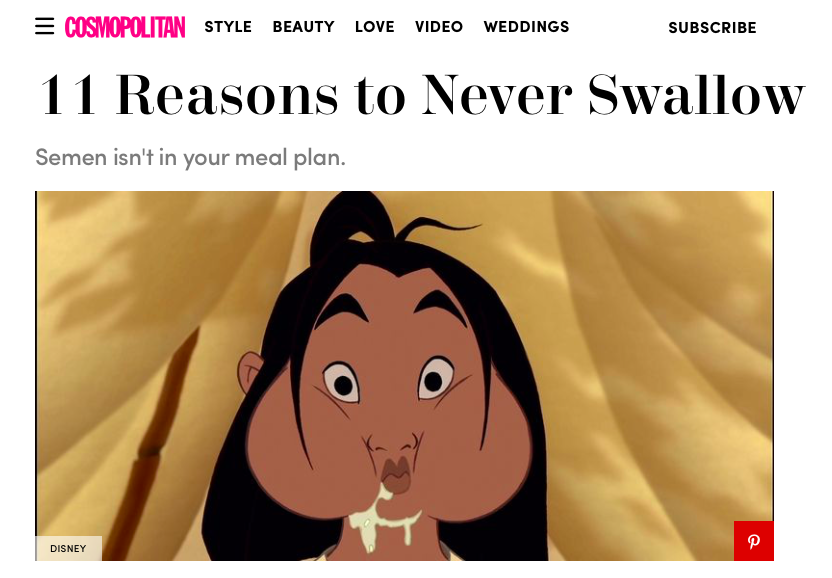Open the cartoon article image
This screenshot has height=578, width=832.
(404, 376)
